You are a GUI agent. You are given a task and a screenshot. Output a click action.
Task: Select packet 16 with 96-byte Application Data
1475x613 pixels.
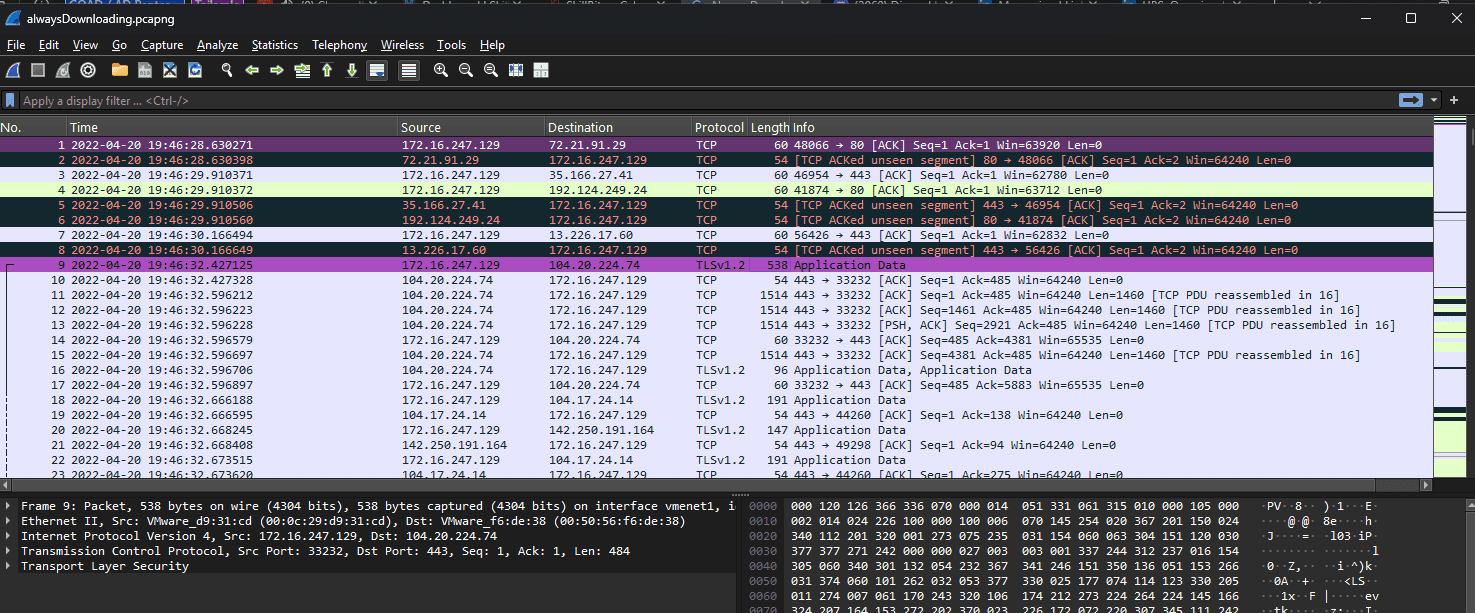click(716, 370)
